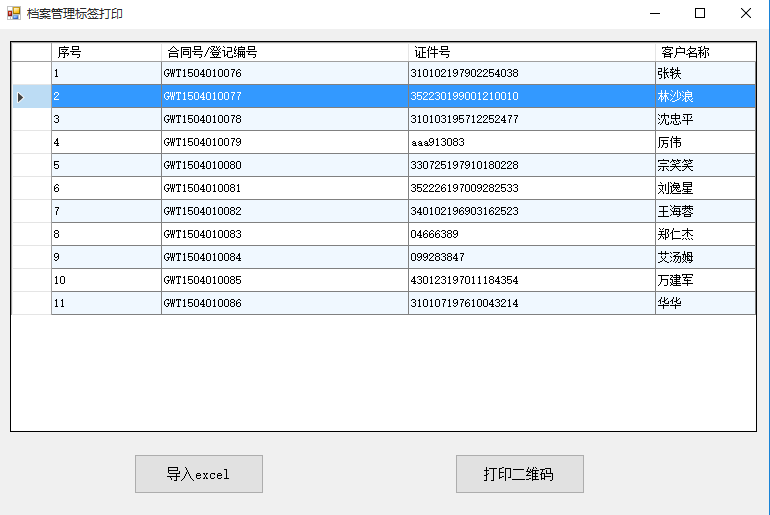The image size is (770, 515).
Task: Select contract cell GWT1504010081
Action: (x=285, y=189)
